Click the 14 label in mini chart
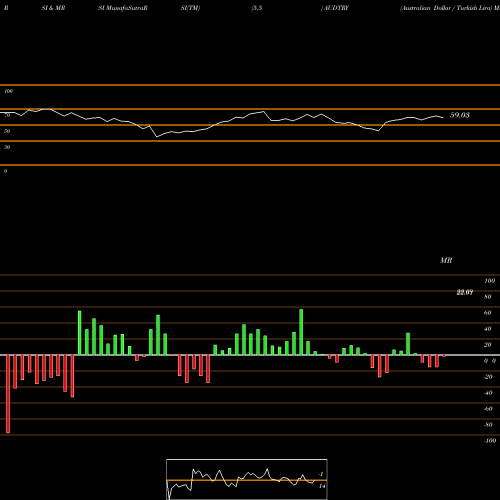The height and width of the screenshot is (500, 500). tap(322, 486)
